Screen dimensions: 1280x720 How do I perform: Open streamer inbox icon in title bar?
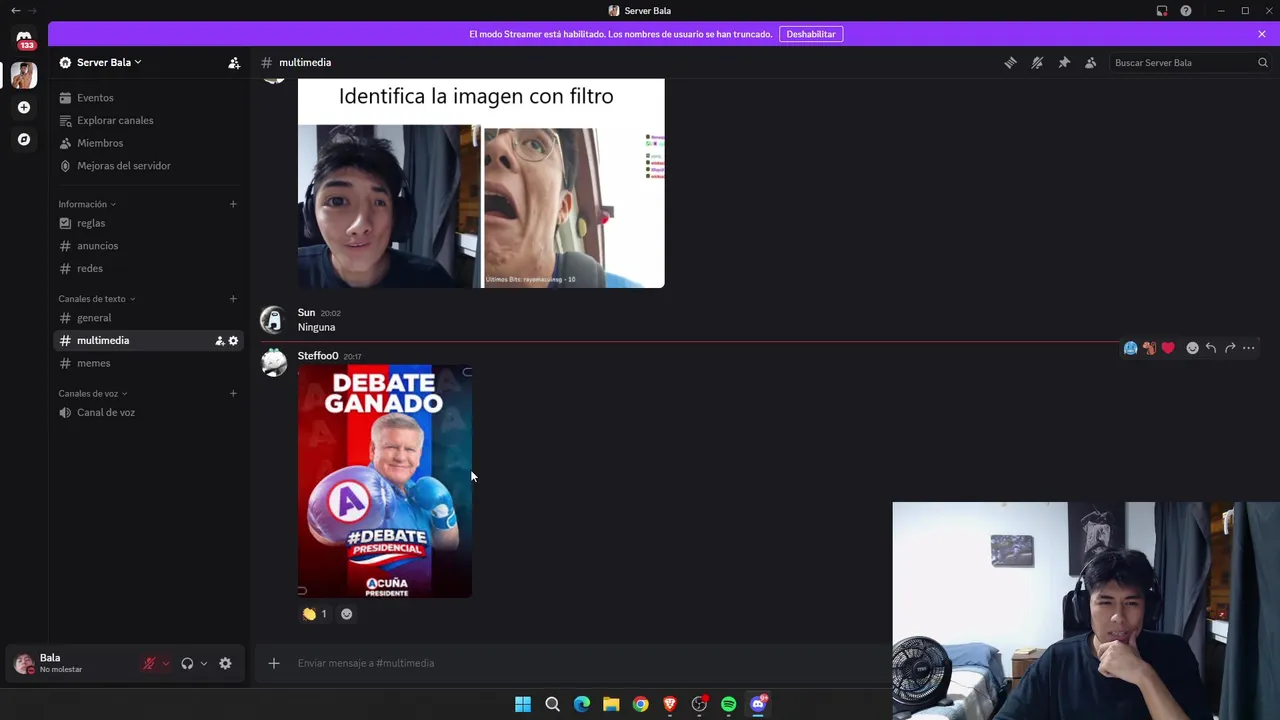pos(1162,11)
